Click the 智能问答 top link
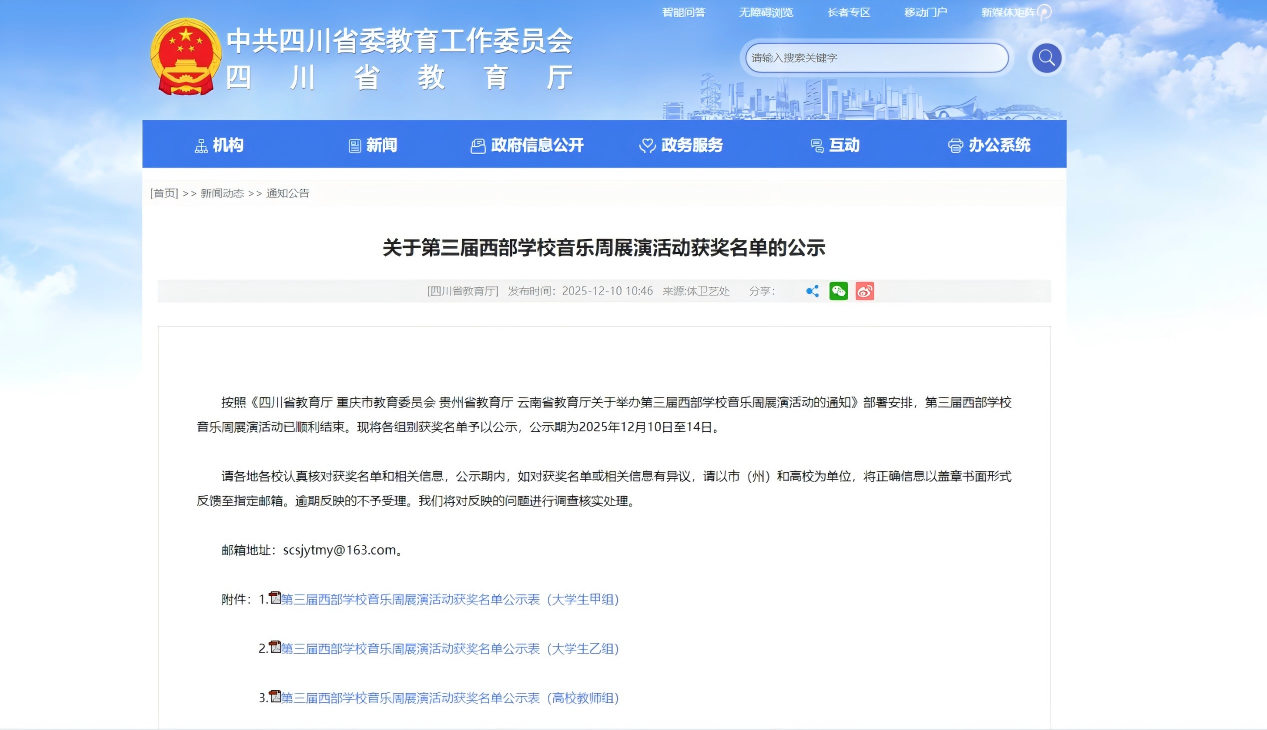This screenshot has height=730, width=1267. click(x=683, y=13)
